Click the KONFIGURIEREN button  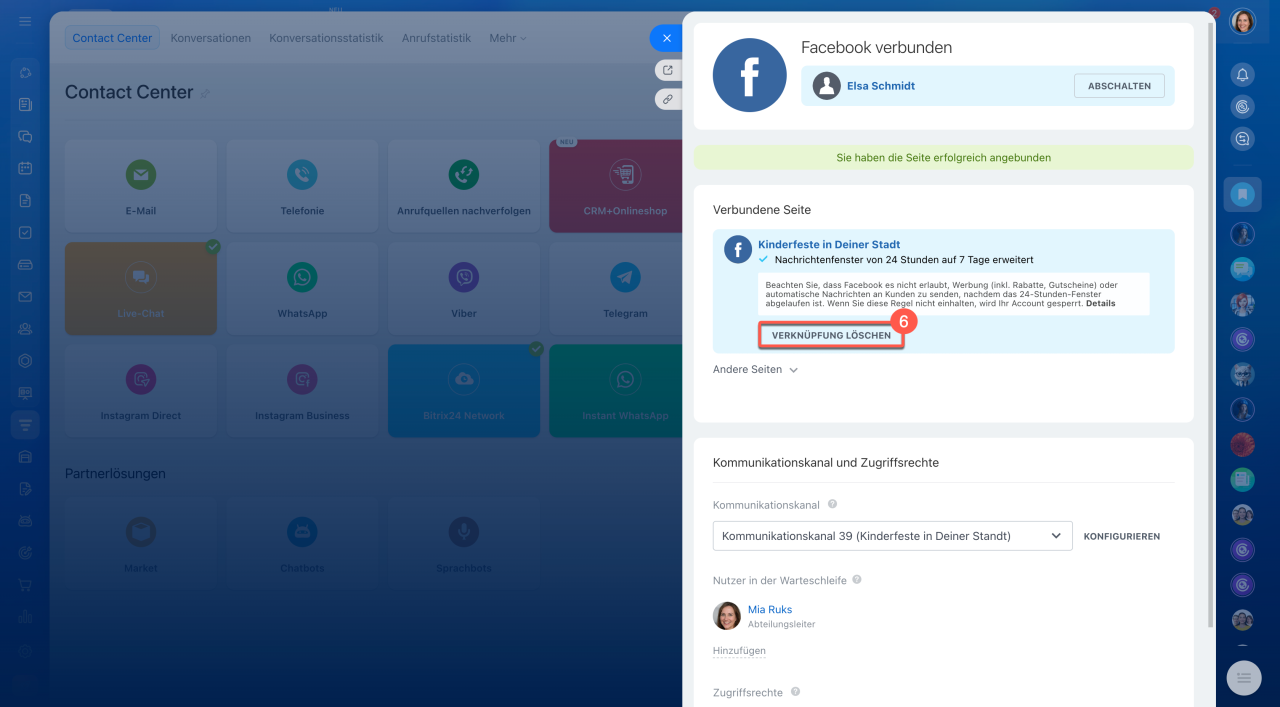coord(1122,536)
